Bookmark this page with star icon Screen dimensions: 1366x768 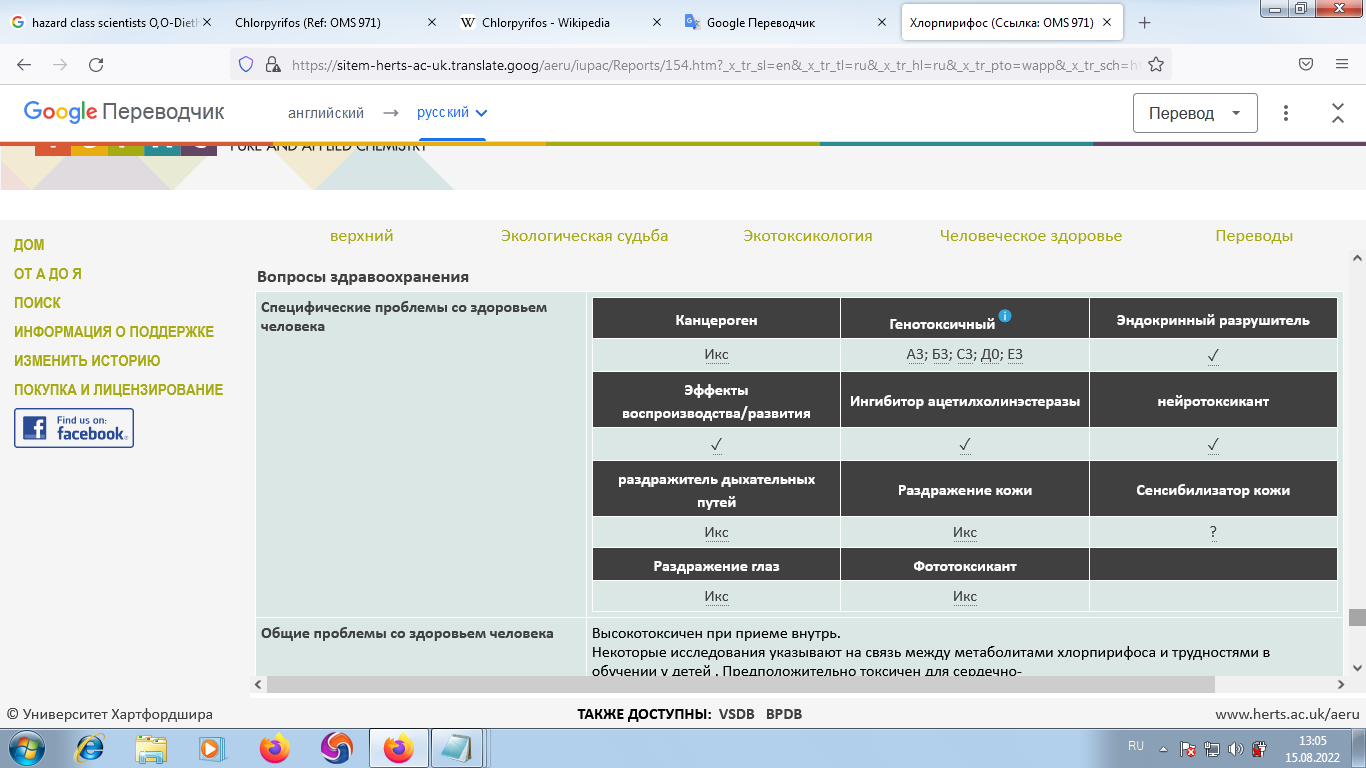pyautogui.click(x=1156, y=65)
